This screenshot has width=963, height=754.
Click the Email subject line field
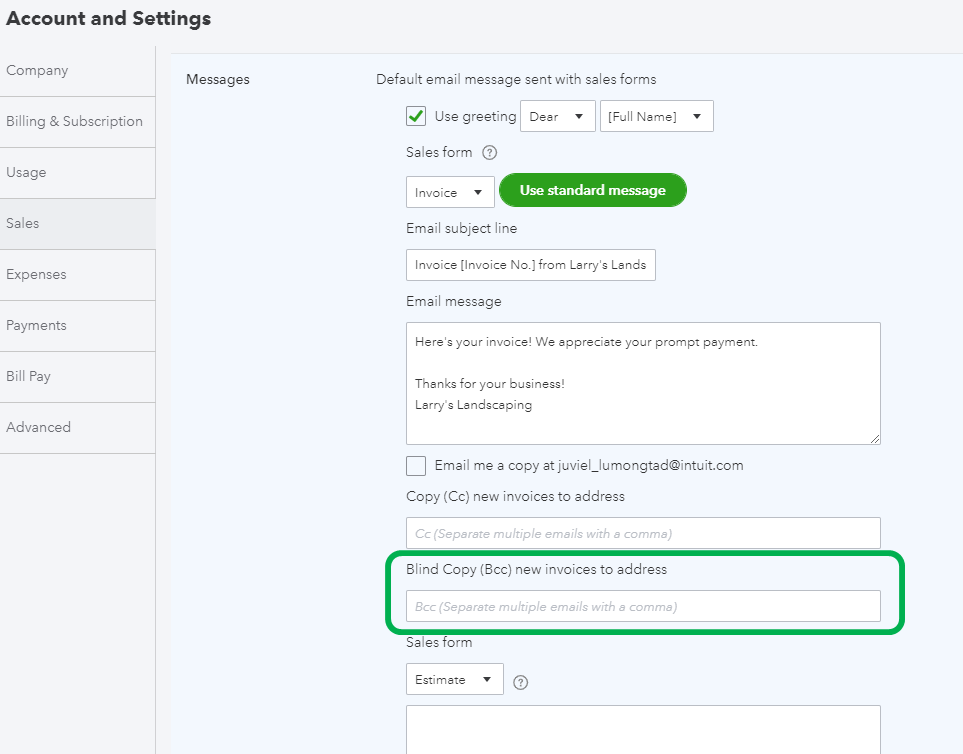pyautogui.click(x=530, y=265)
